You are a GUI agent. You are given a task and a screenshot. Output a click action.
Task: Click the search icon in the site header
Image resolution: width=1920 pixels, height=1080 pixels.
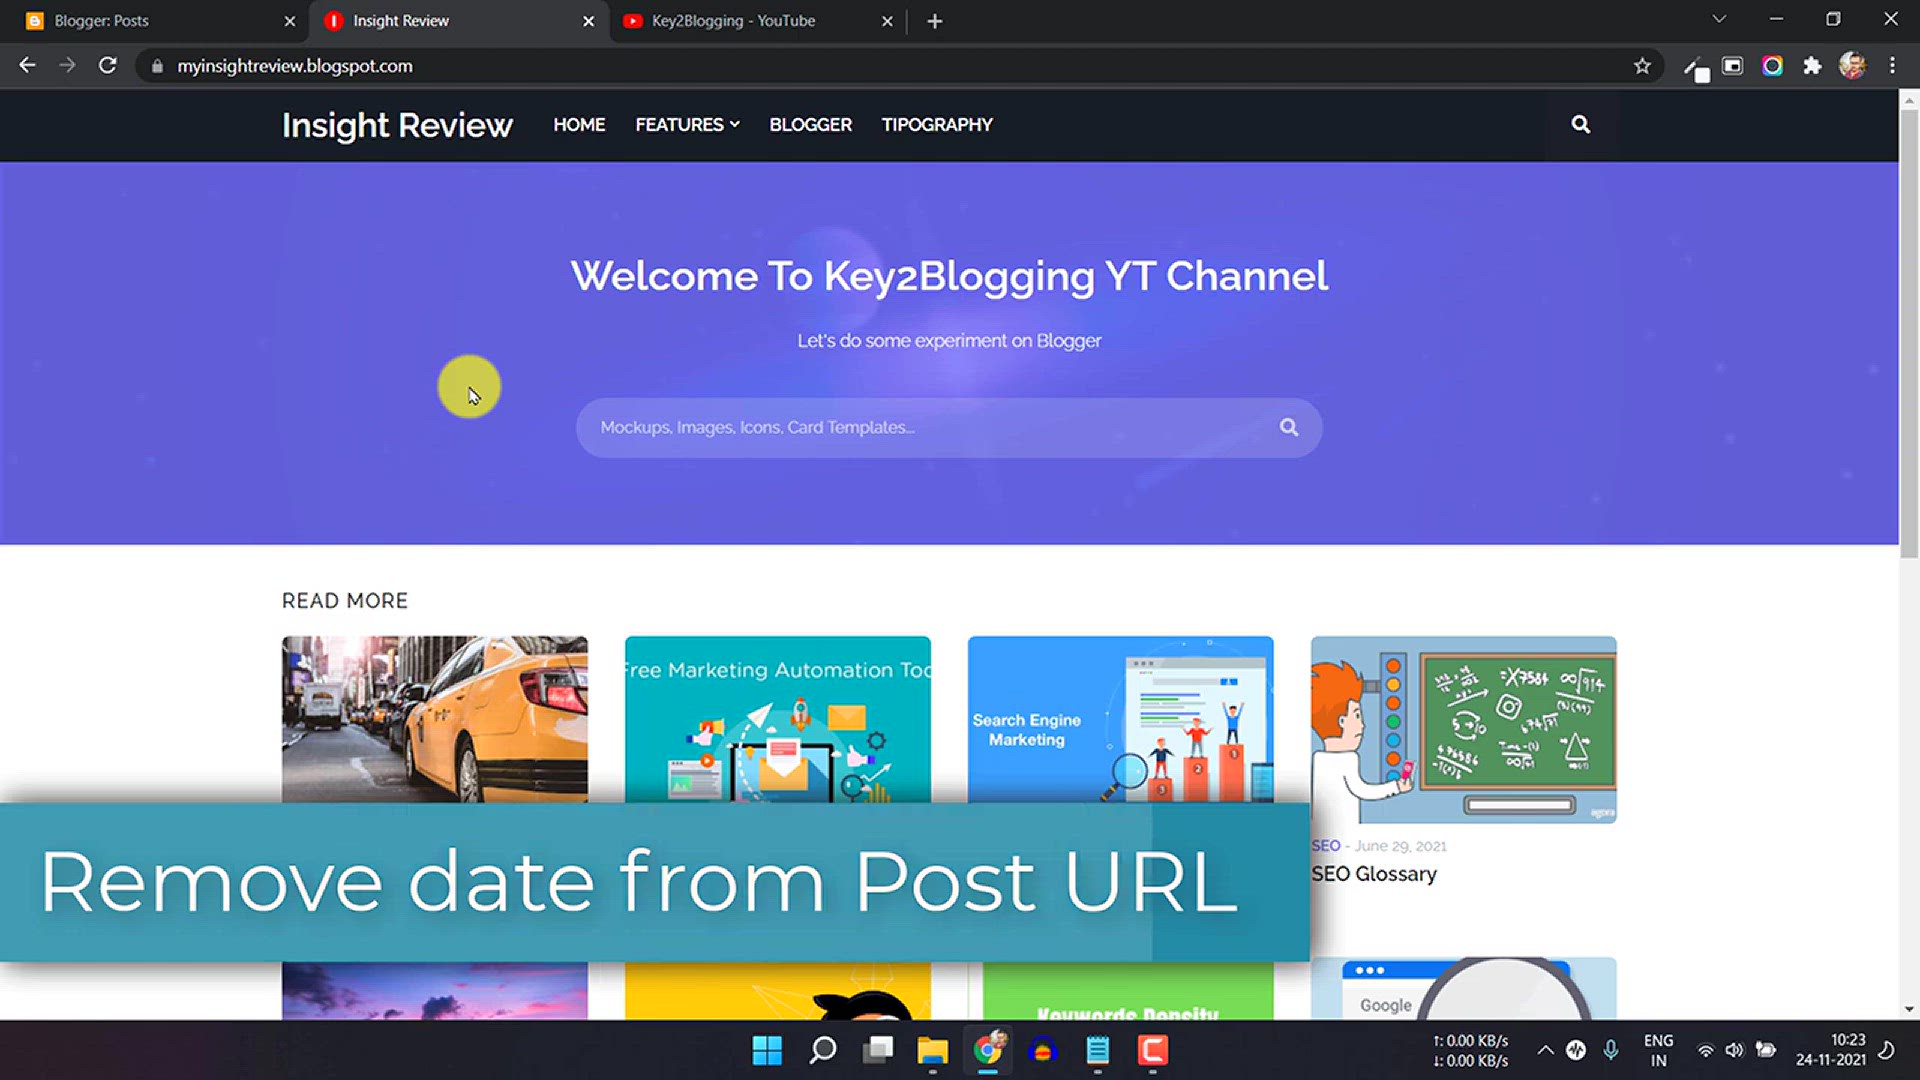coord(1580,124)
